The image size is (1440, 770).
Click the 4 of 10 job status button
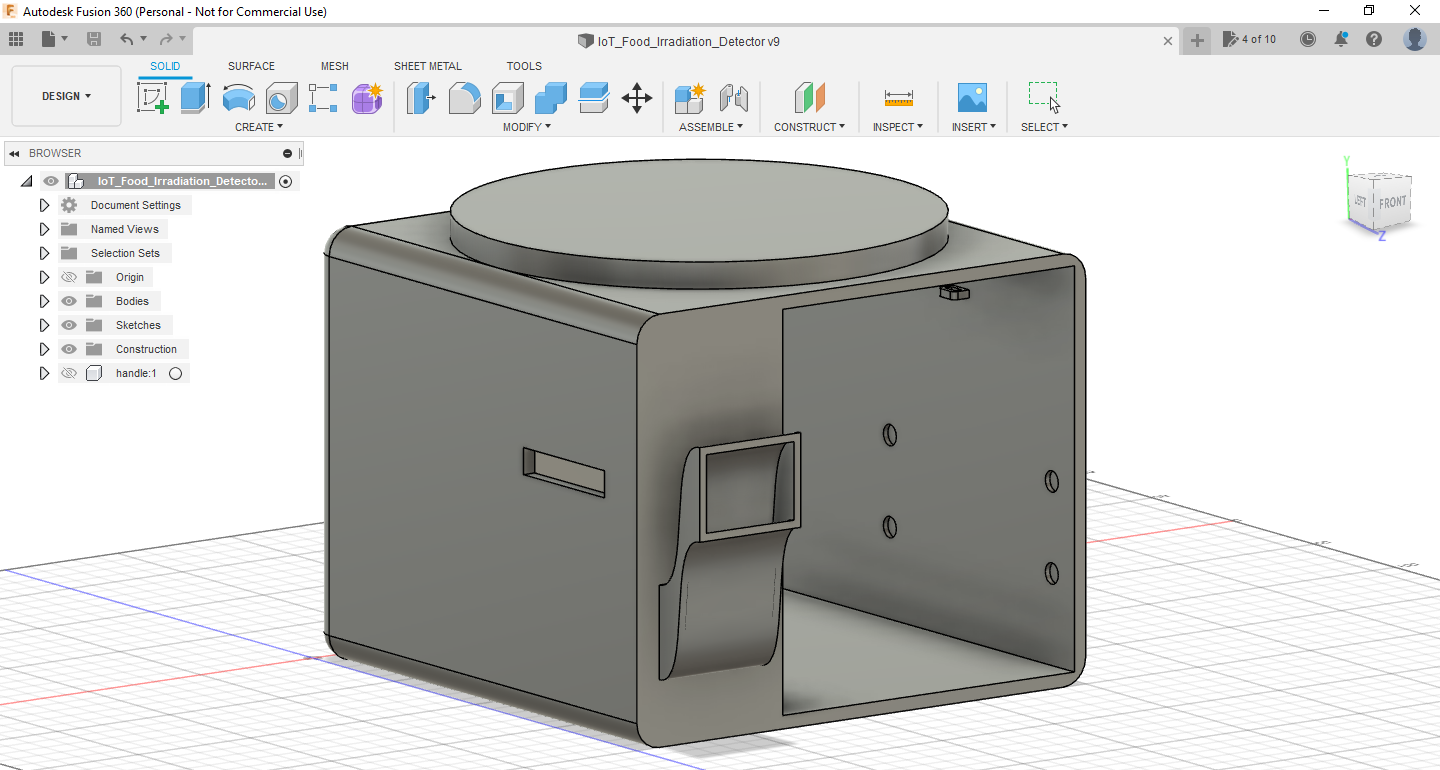pos(1249,39)
